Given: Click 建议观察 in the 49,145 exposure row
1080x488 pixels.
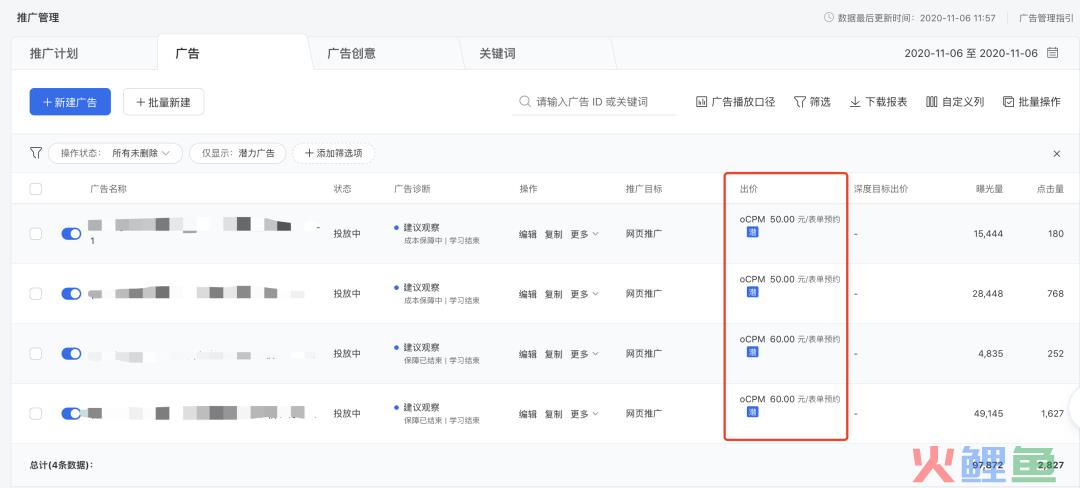Looking at the screenshot, I should 422,407.
